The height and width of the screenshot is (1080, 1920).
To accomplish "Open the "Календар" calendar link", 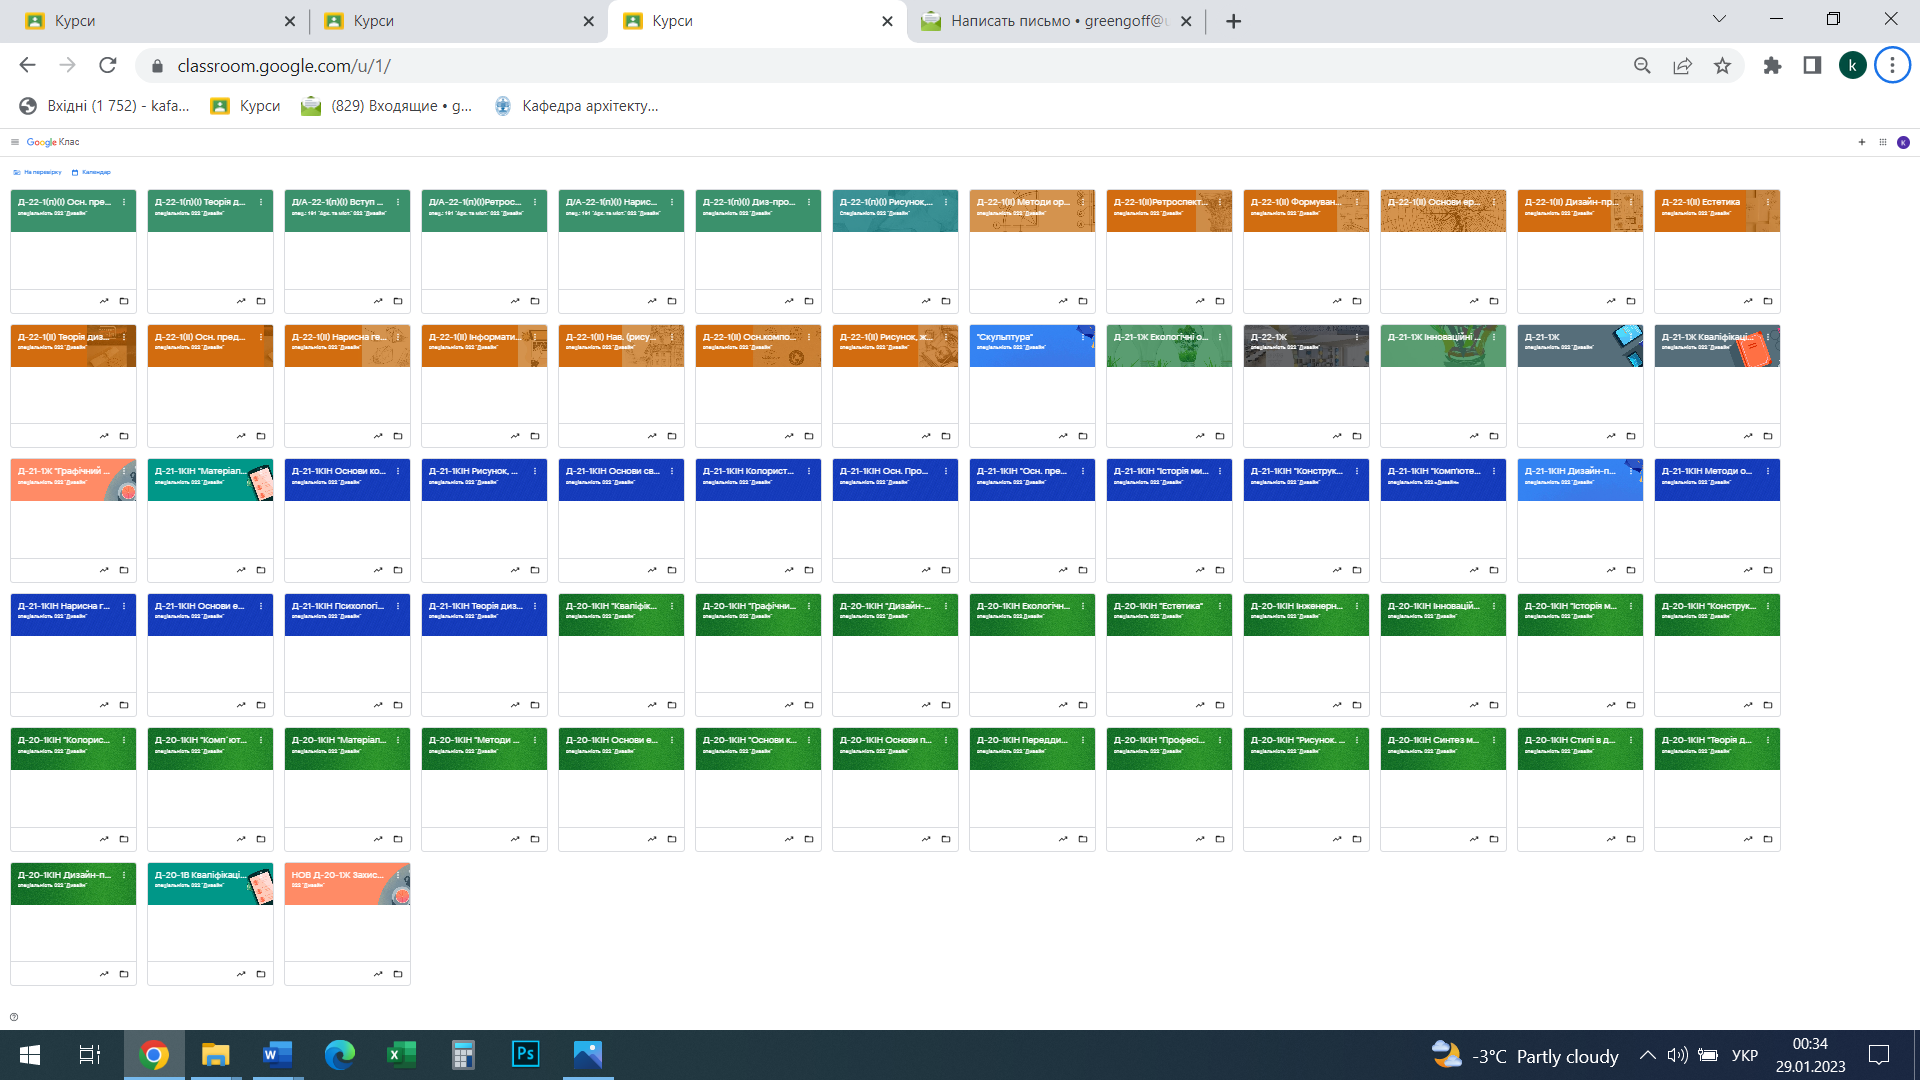I will click(91, 172).
